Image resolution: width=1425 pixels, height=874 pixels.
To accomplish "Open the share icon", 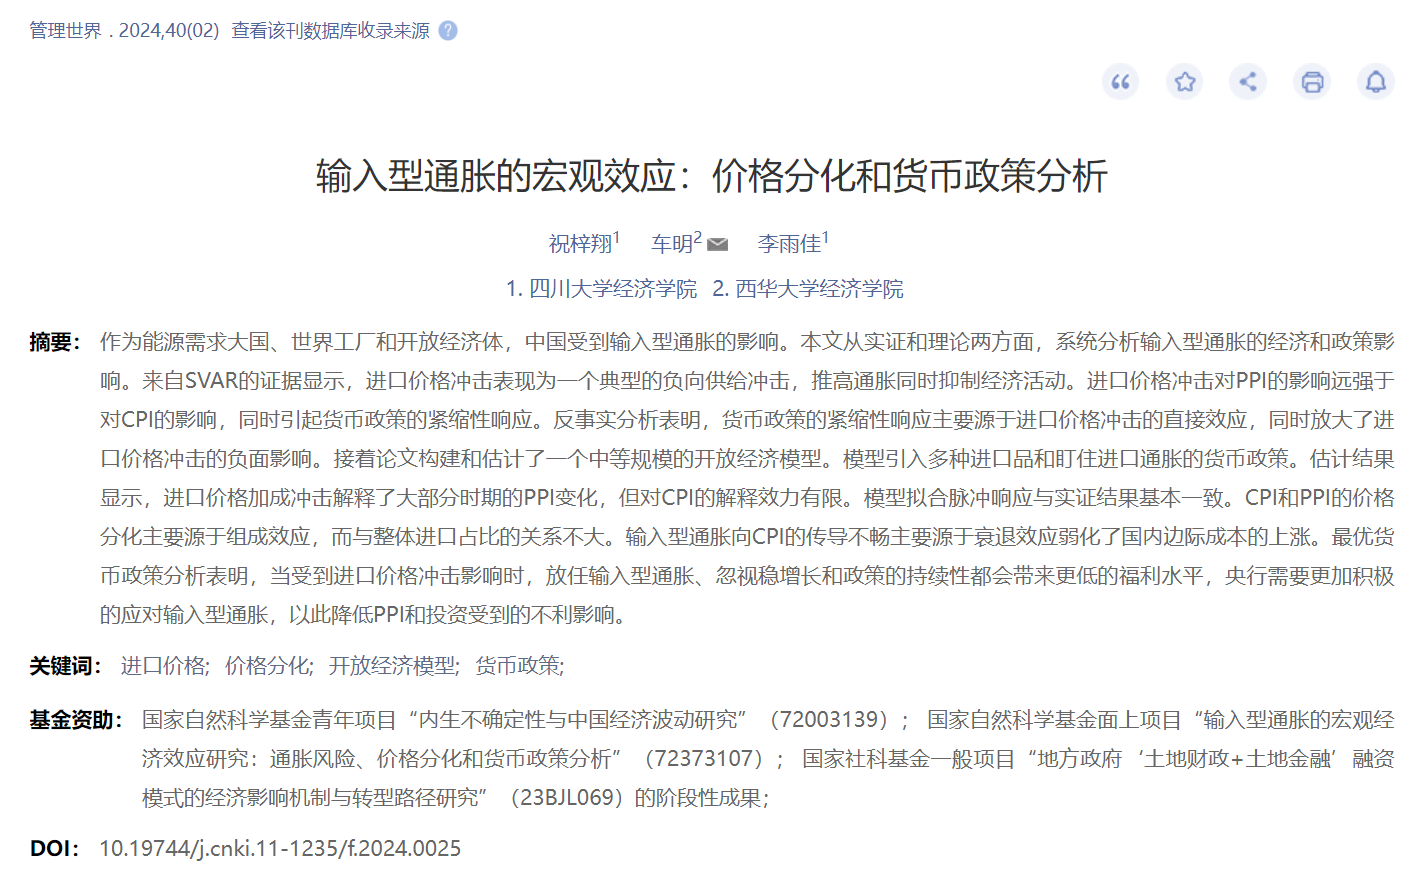I will click(1248, 82).
